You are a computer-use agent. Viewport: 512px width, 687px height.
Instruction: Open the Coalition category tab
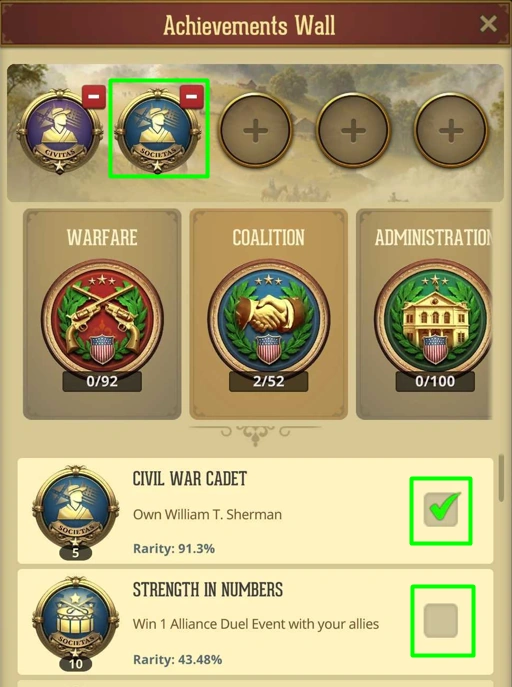pyautogui.click(x=268, y=314)
